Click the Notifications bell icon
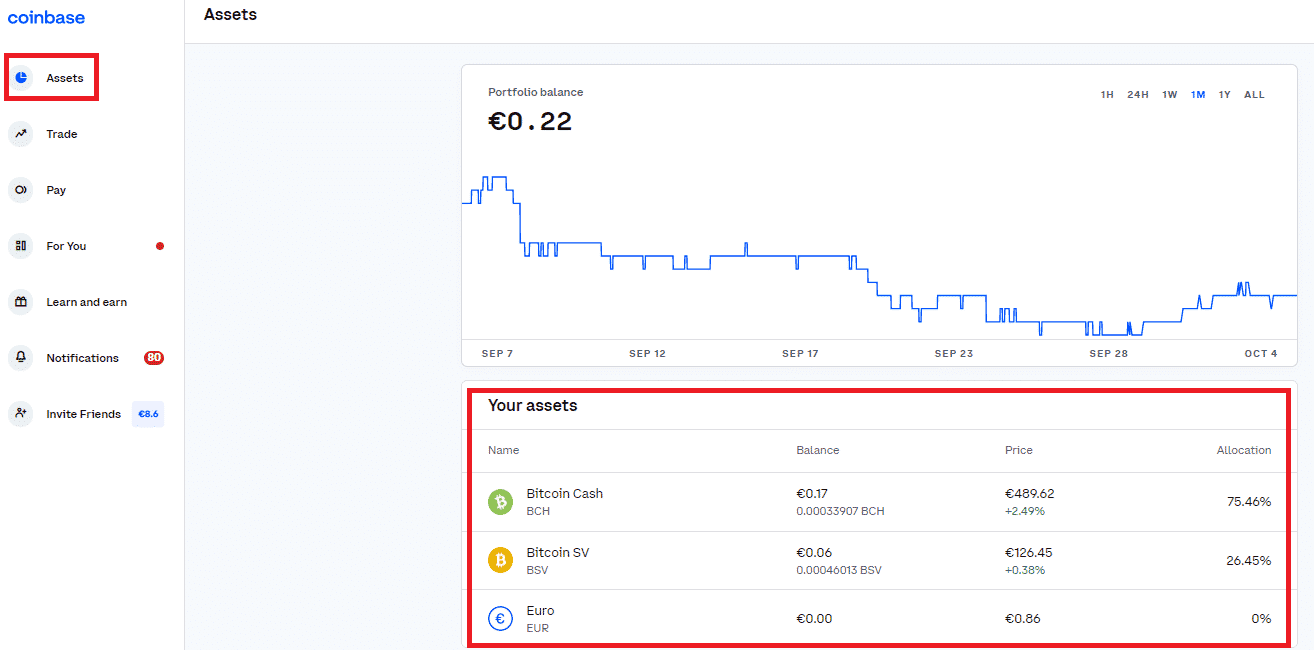1315x650 pixels. (21, 358)
